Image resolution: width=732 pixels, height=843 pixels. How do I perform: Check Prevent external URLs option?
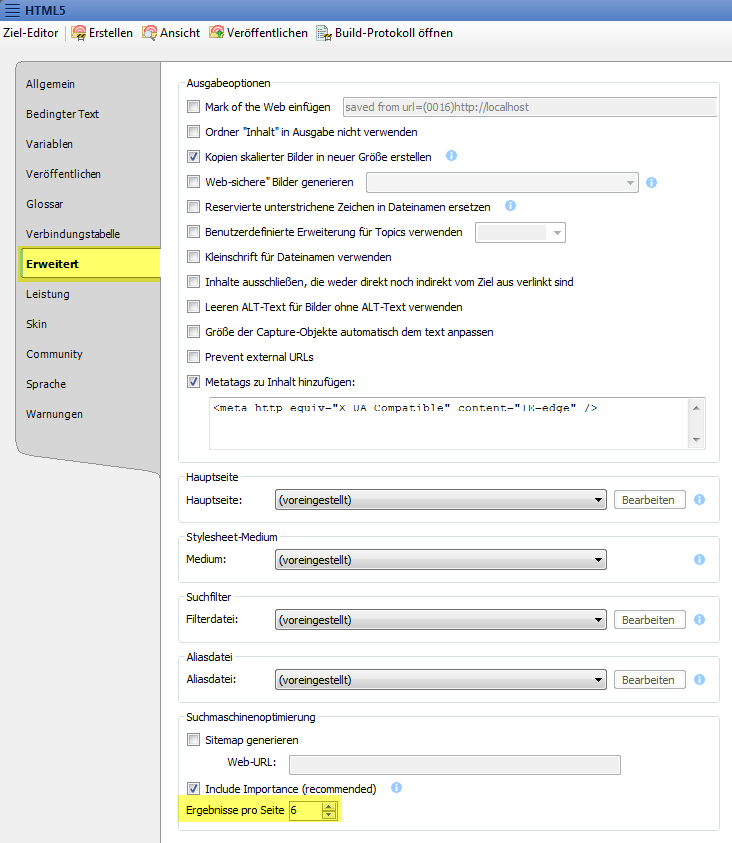(194, 357)
